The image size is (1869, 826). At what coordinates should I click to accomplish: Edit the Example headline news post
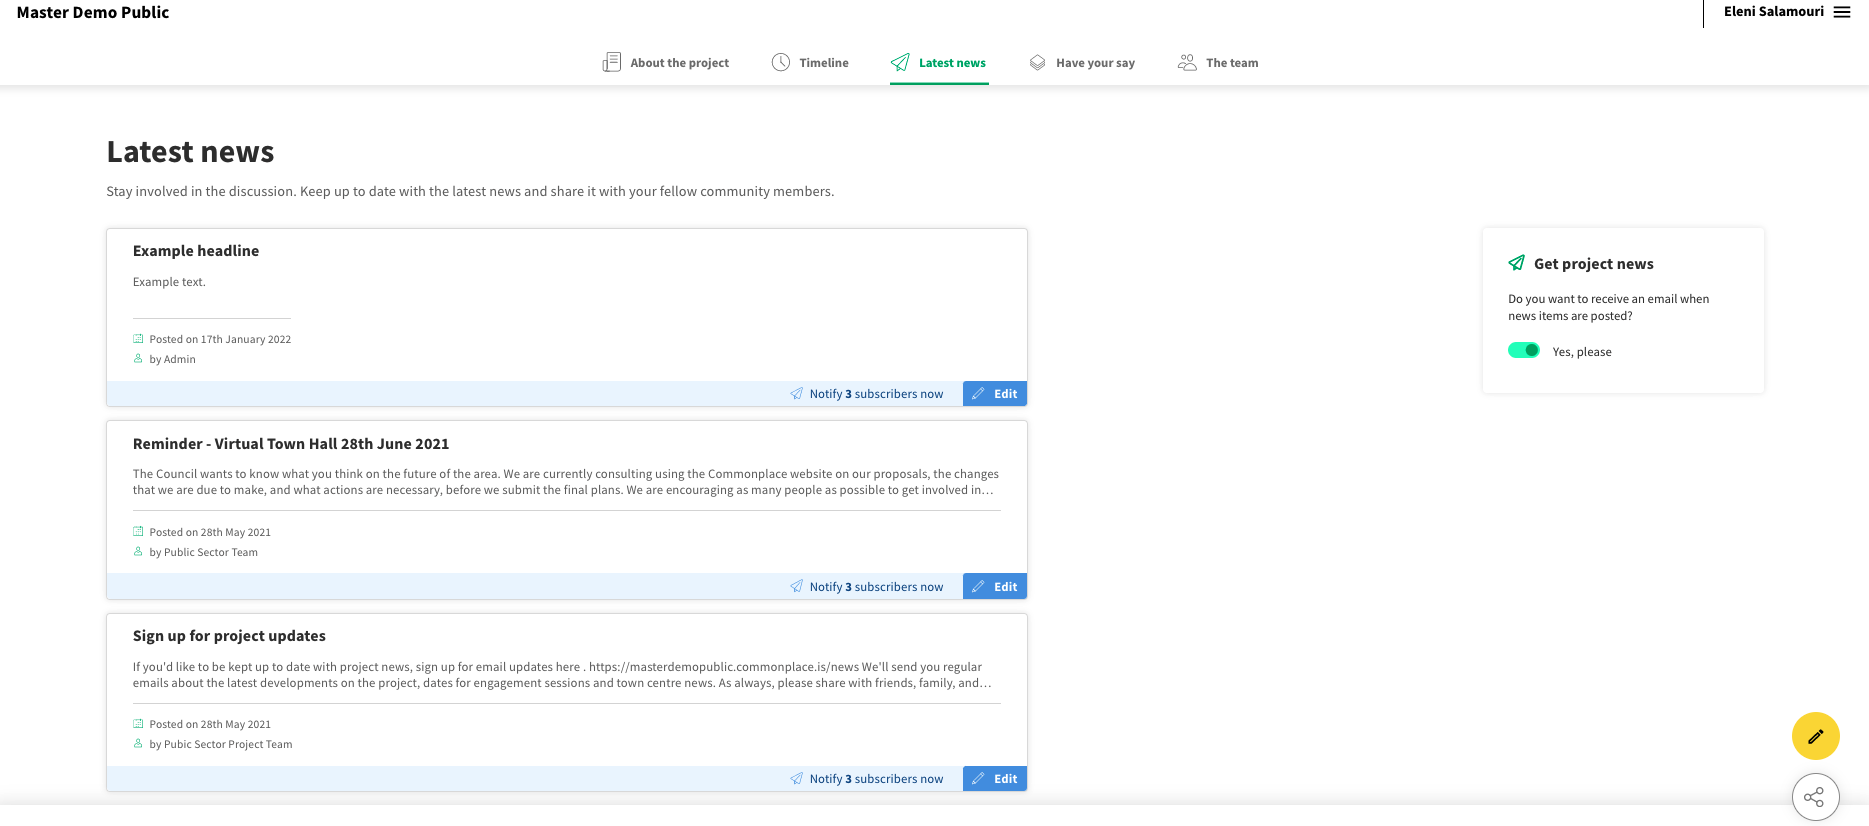(x=995, y=394)
